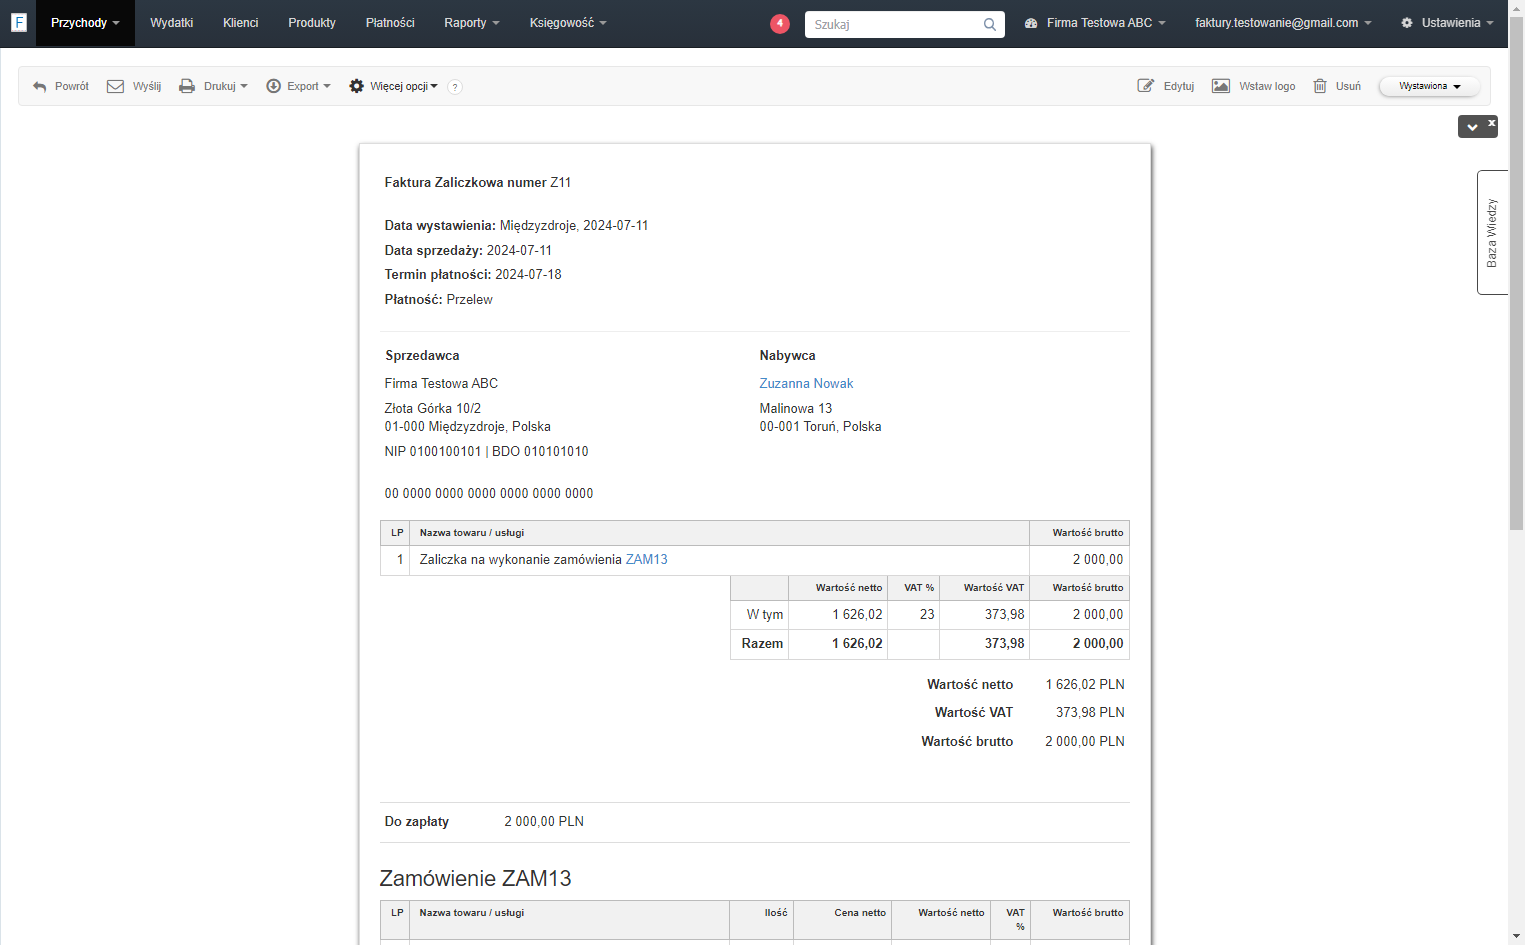This screenshot has height=945, width=1525.
Task: Click the Drukuj printer icon
Action: click(187, 87)
